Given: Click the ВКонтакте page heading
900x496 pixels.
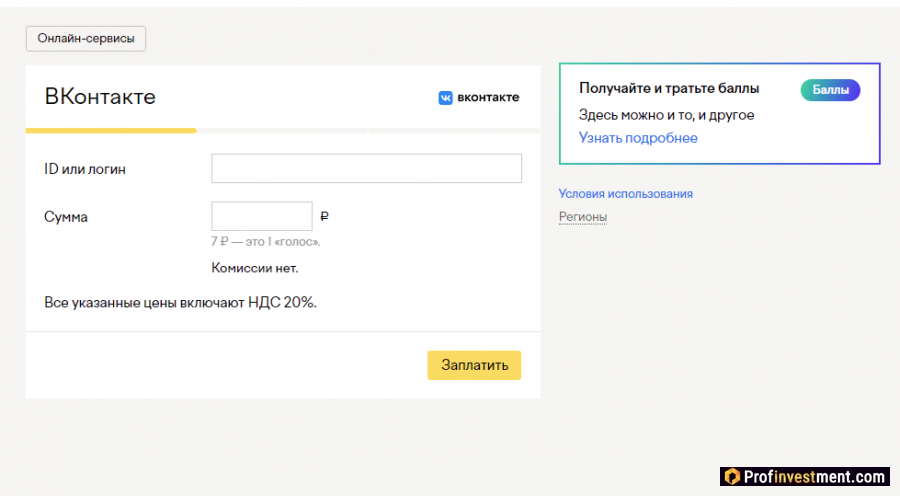Looking at the screenshot, I should [100, 96].
